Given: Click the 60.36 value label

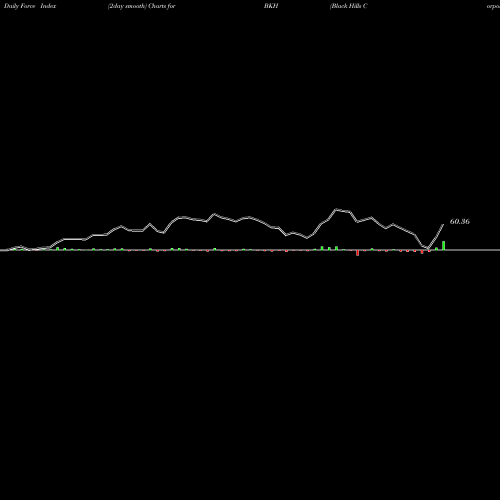Looking at the screenshot, I should click(x=460, y=222).
